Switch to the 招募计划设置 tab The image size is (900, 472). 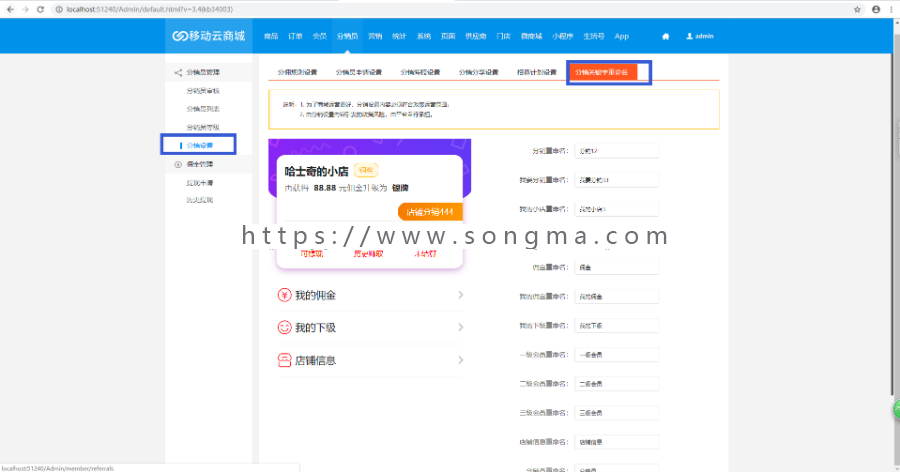coord(537,72)
